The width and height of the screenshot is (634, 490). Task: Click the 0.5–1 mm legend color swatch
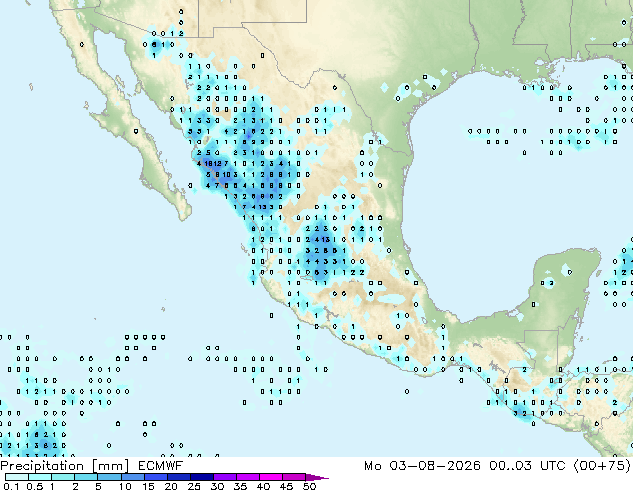pos(40,477)
